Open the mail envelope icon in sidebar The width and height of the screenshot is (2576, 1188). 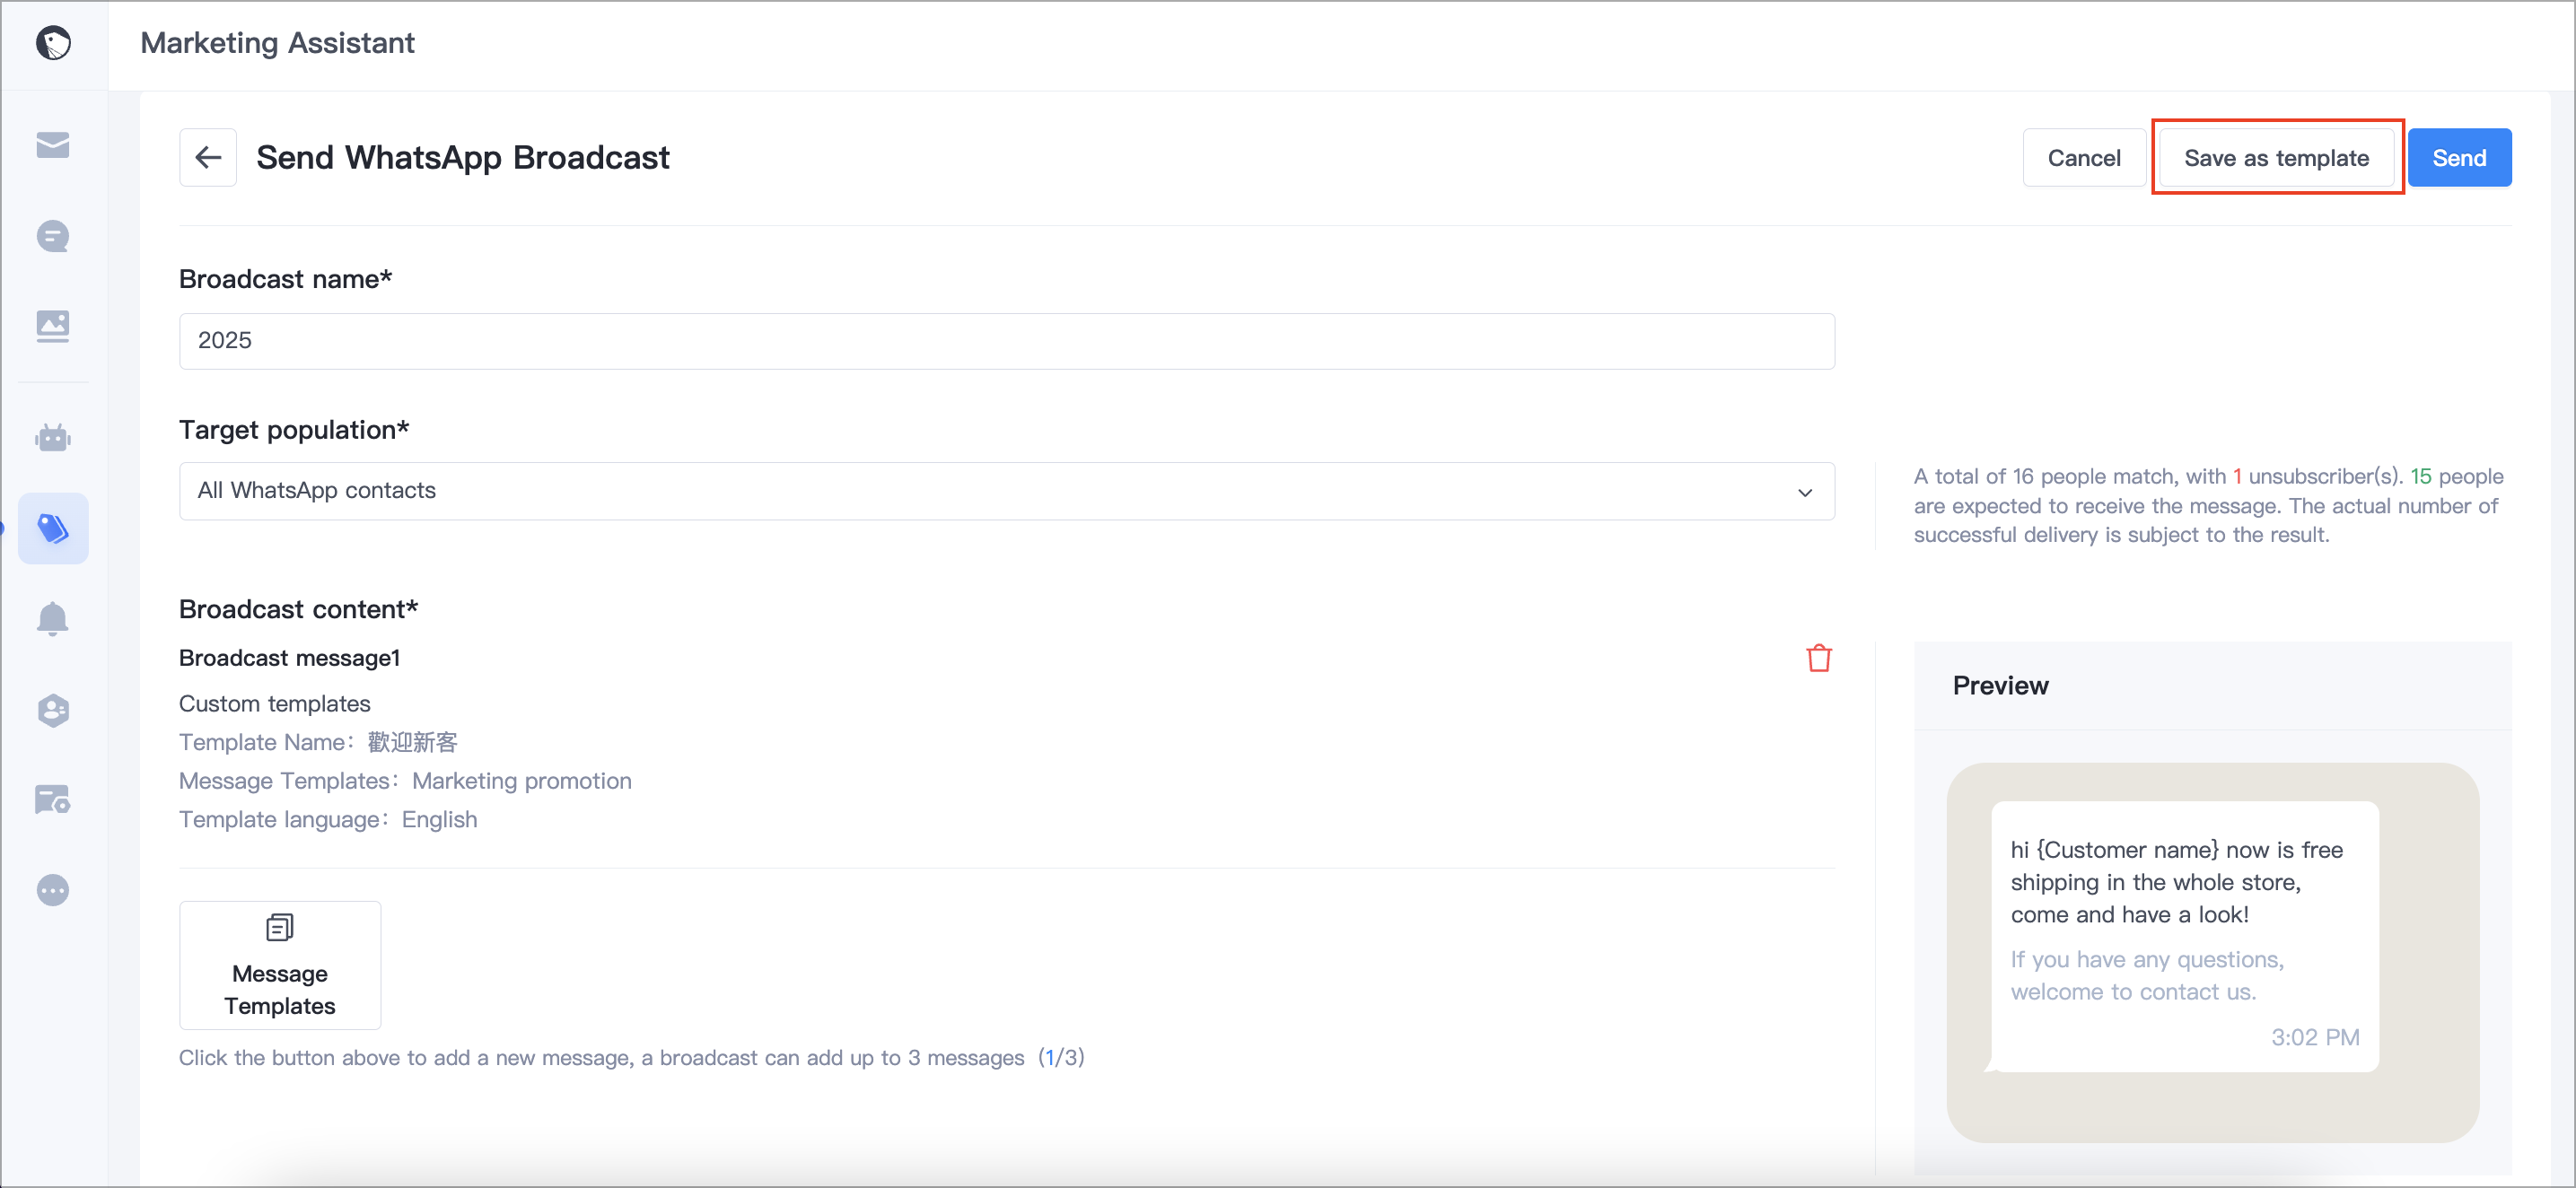click(53, 145)
